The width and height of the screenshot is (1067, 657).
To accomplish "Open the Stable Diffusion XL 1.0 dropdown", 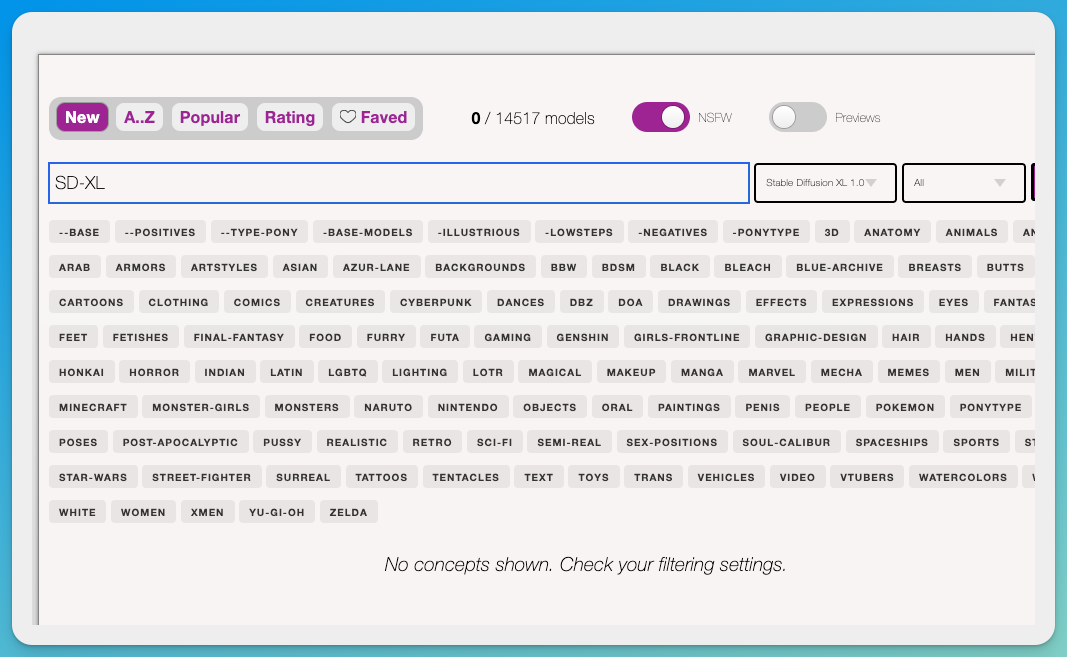I will point(822,183).
